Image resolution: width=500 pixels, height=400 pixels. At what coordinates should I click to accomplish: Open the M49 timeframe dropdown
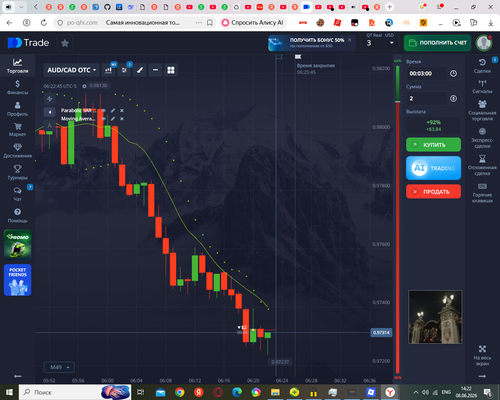click(x=59, y=367)
